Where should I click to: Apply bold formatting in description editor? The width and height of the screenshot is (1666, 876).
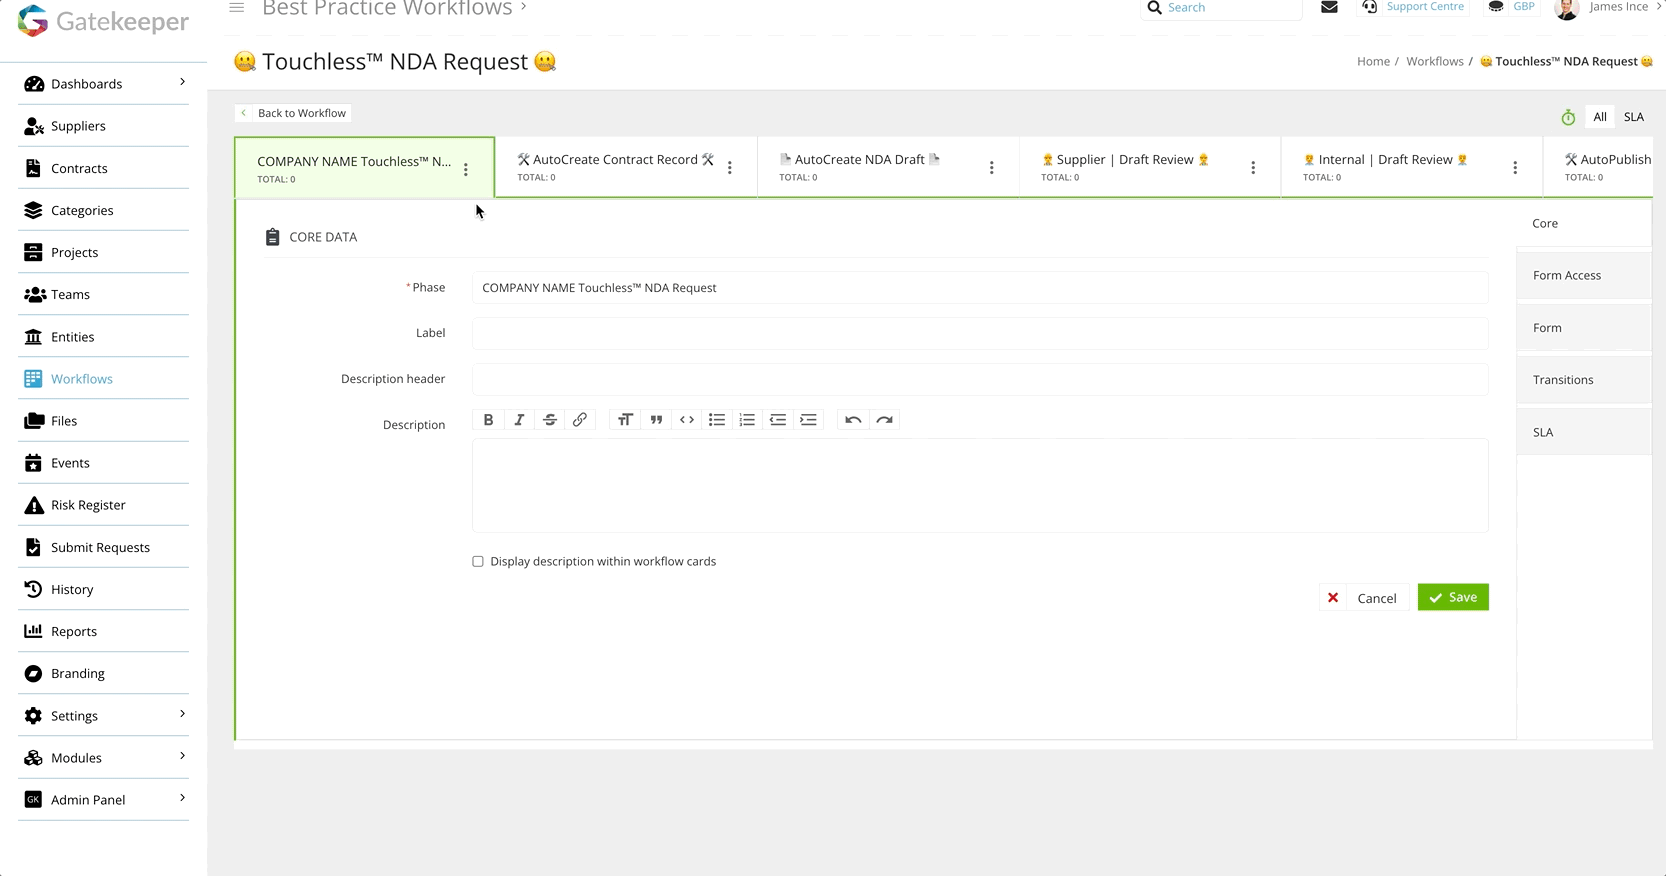click(x=488, y=420)
